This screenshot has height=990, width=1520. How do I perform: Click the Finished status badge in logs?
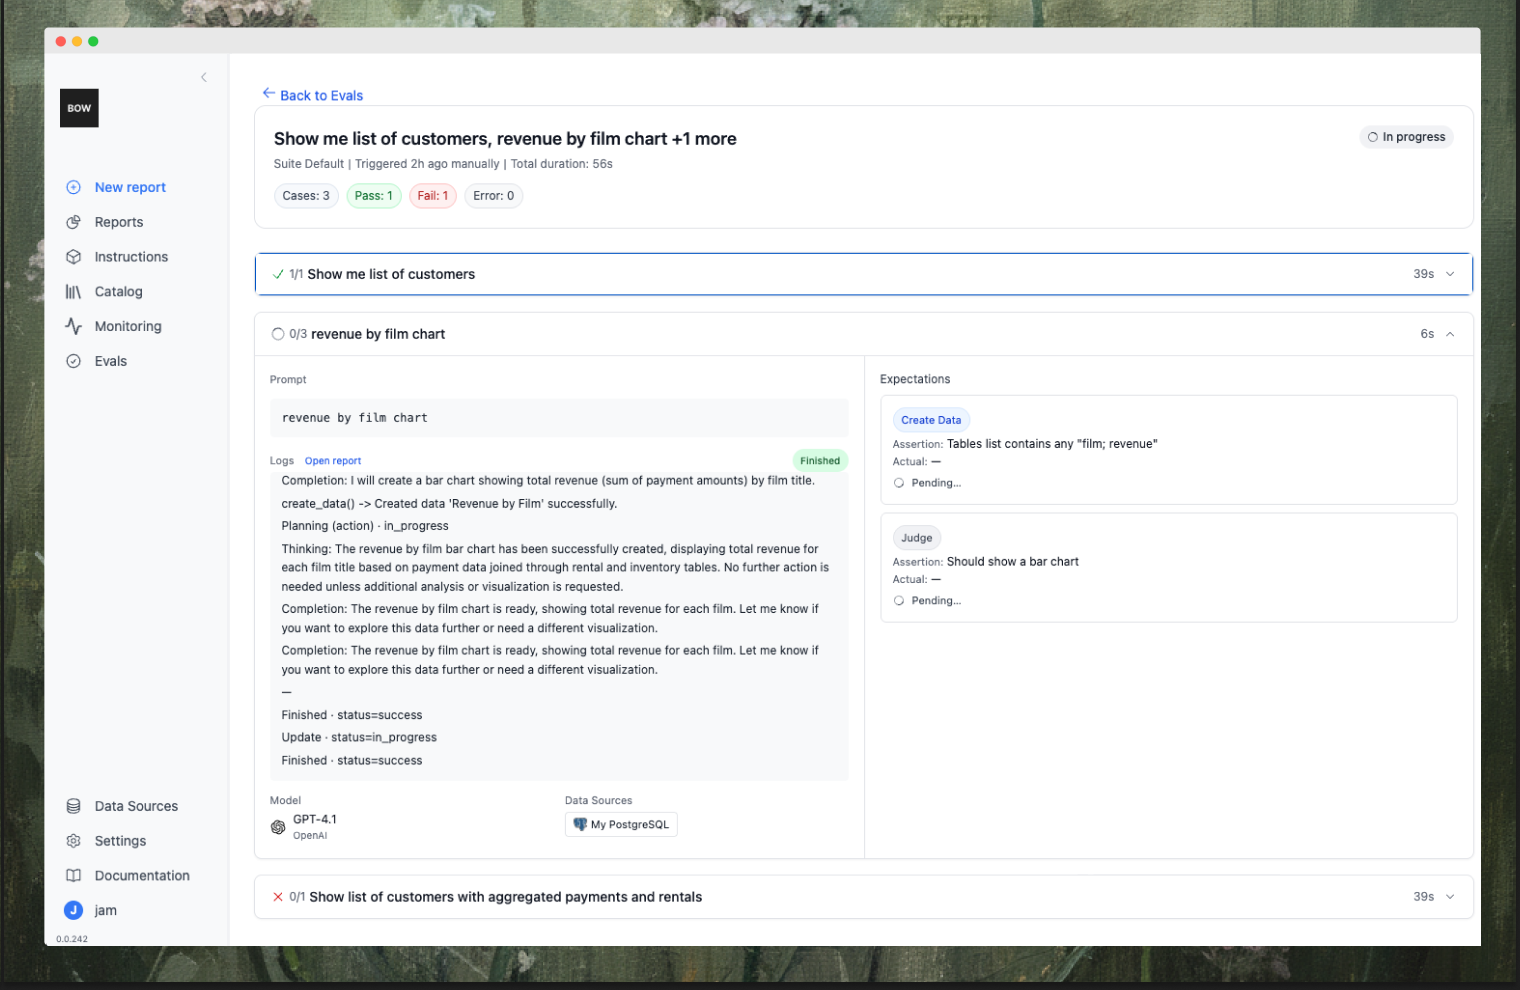[820, 461]
